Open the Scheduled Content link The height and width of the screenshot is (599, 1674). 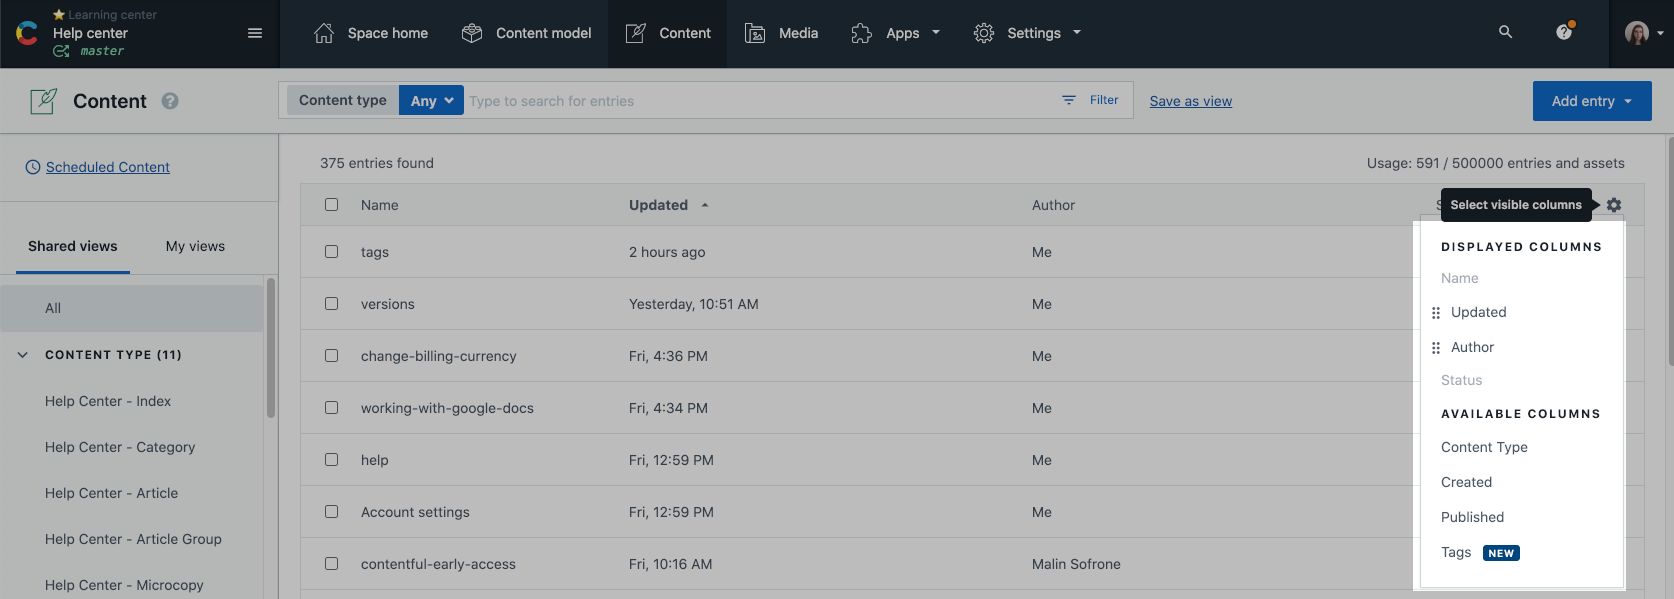click(107, 167)
